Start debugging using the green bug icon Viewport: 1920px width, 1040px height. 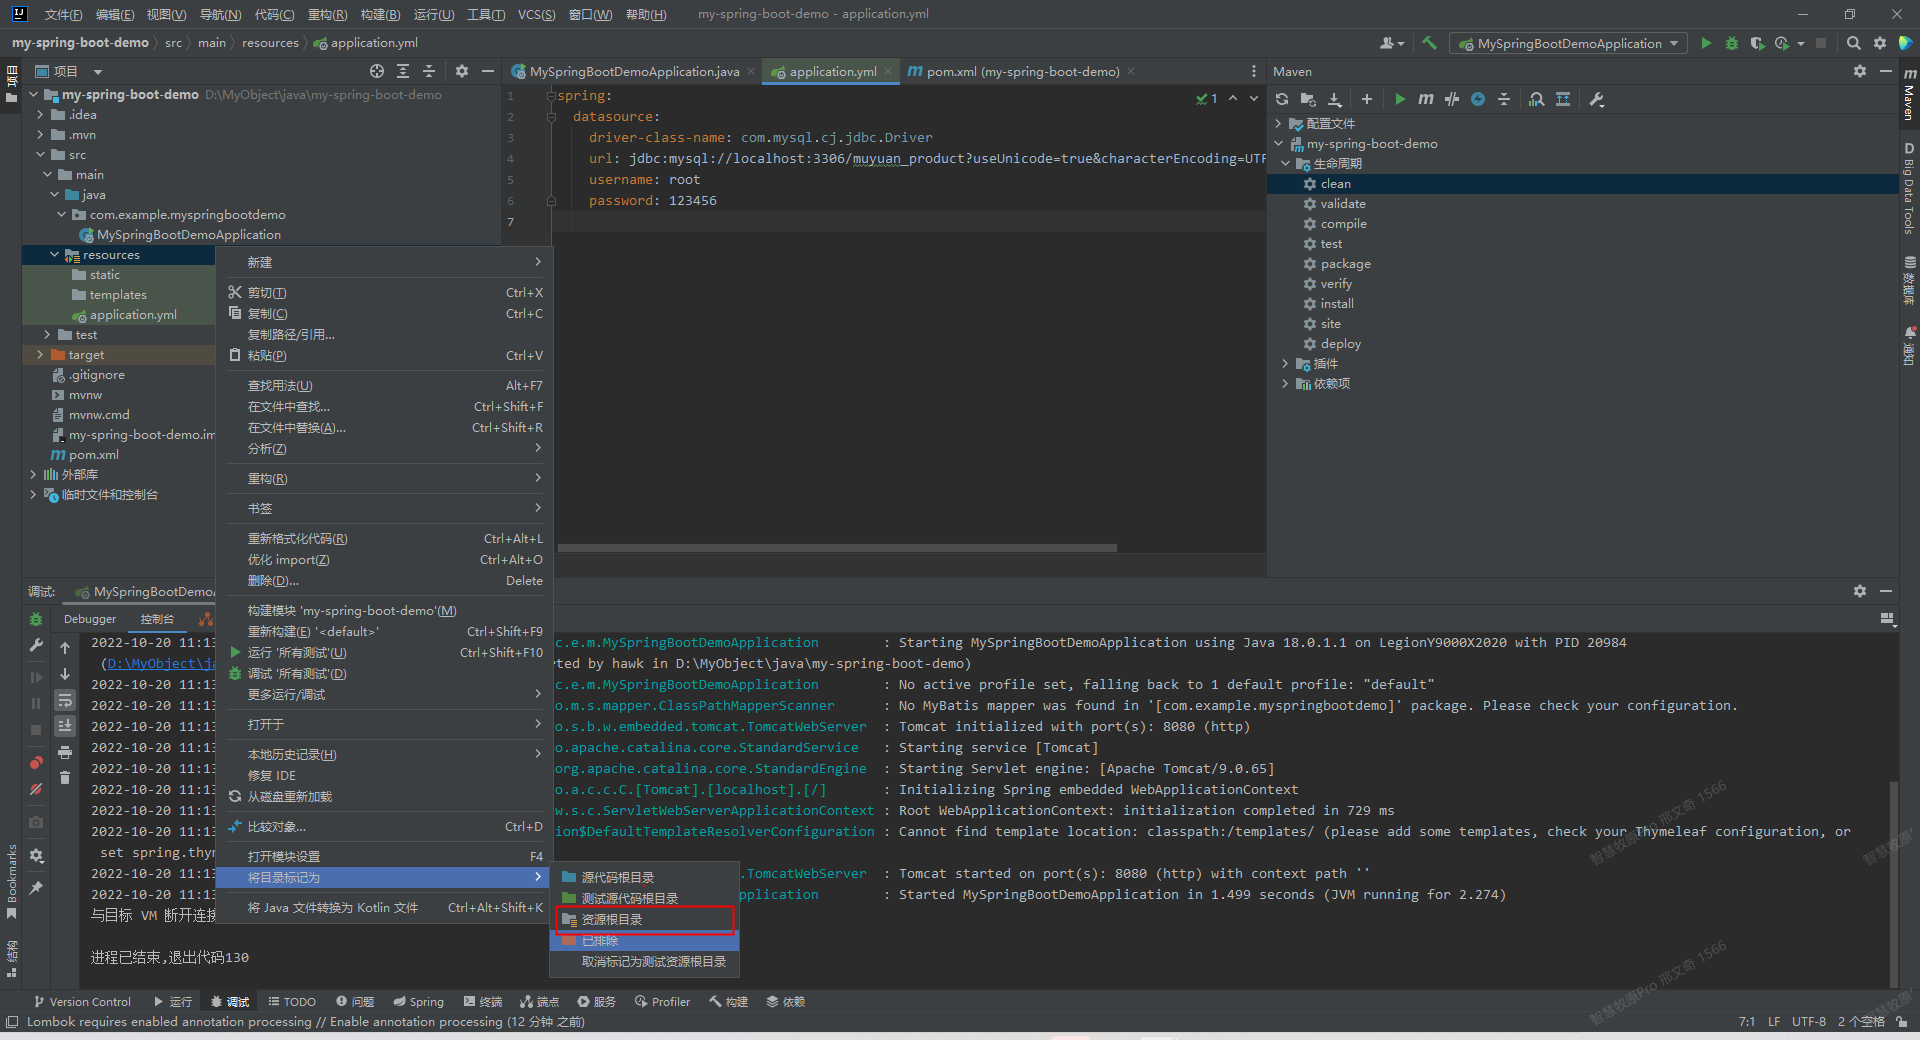pyautogui.click(x=1732, y=43)
